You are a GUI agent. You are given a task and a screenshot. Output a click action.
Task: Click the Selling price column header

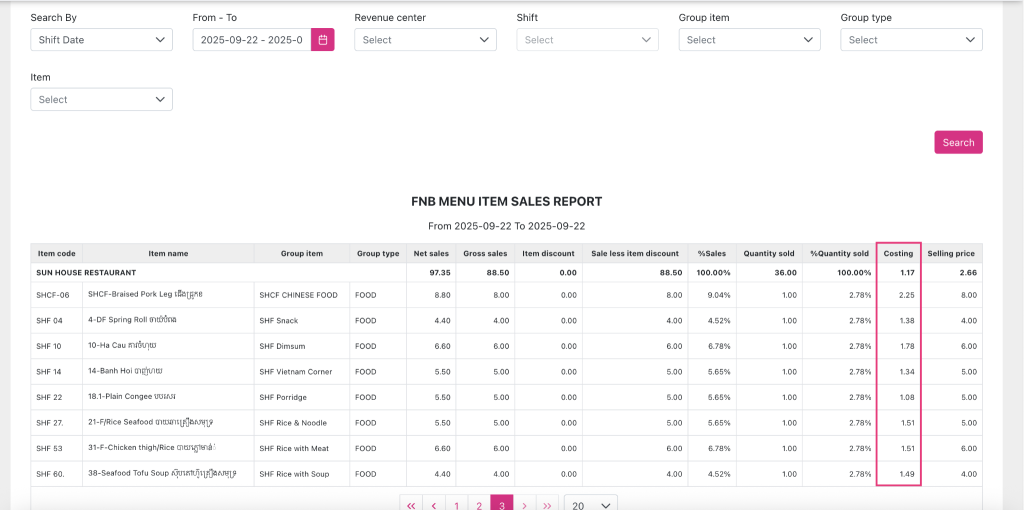pos(951,254)
